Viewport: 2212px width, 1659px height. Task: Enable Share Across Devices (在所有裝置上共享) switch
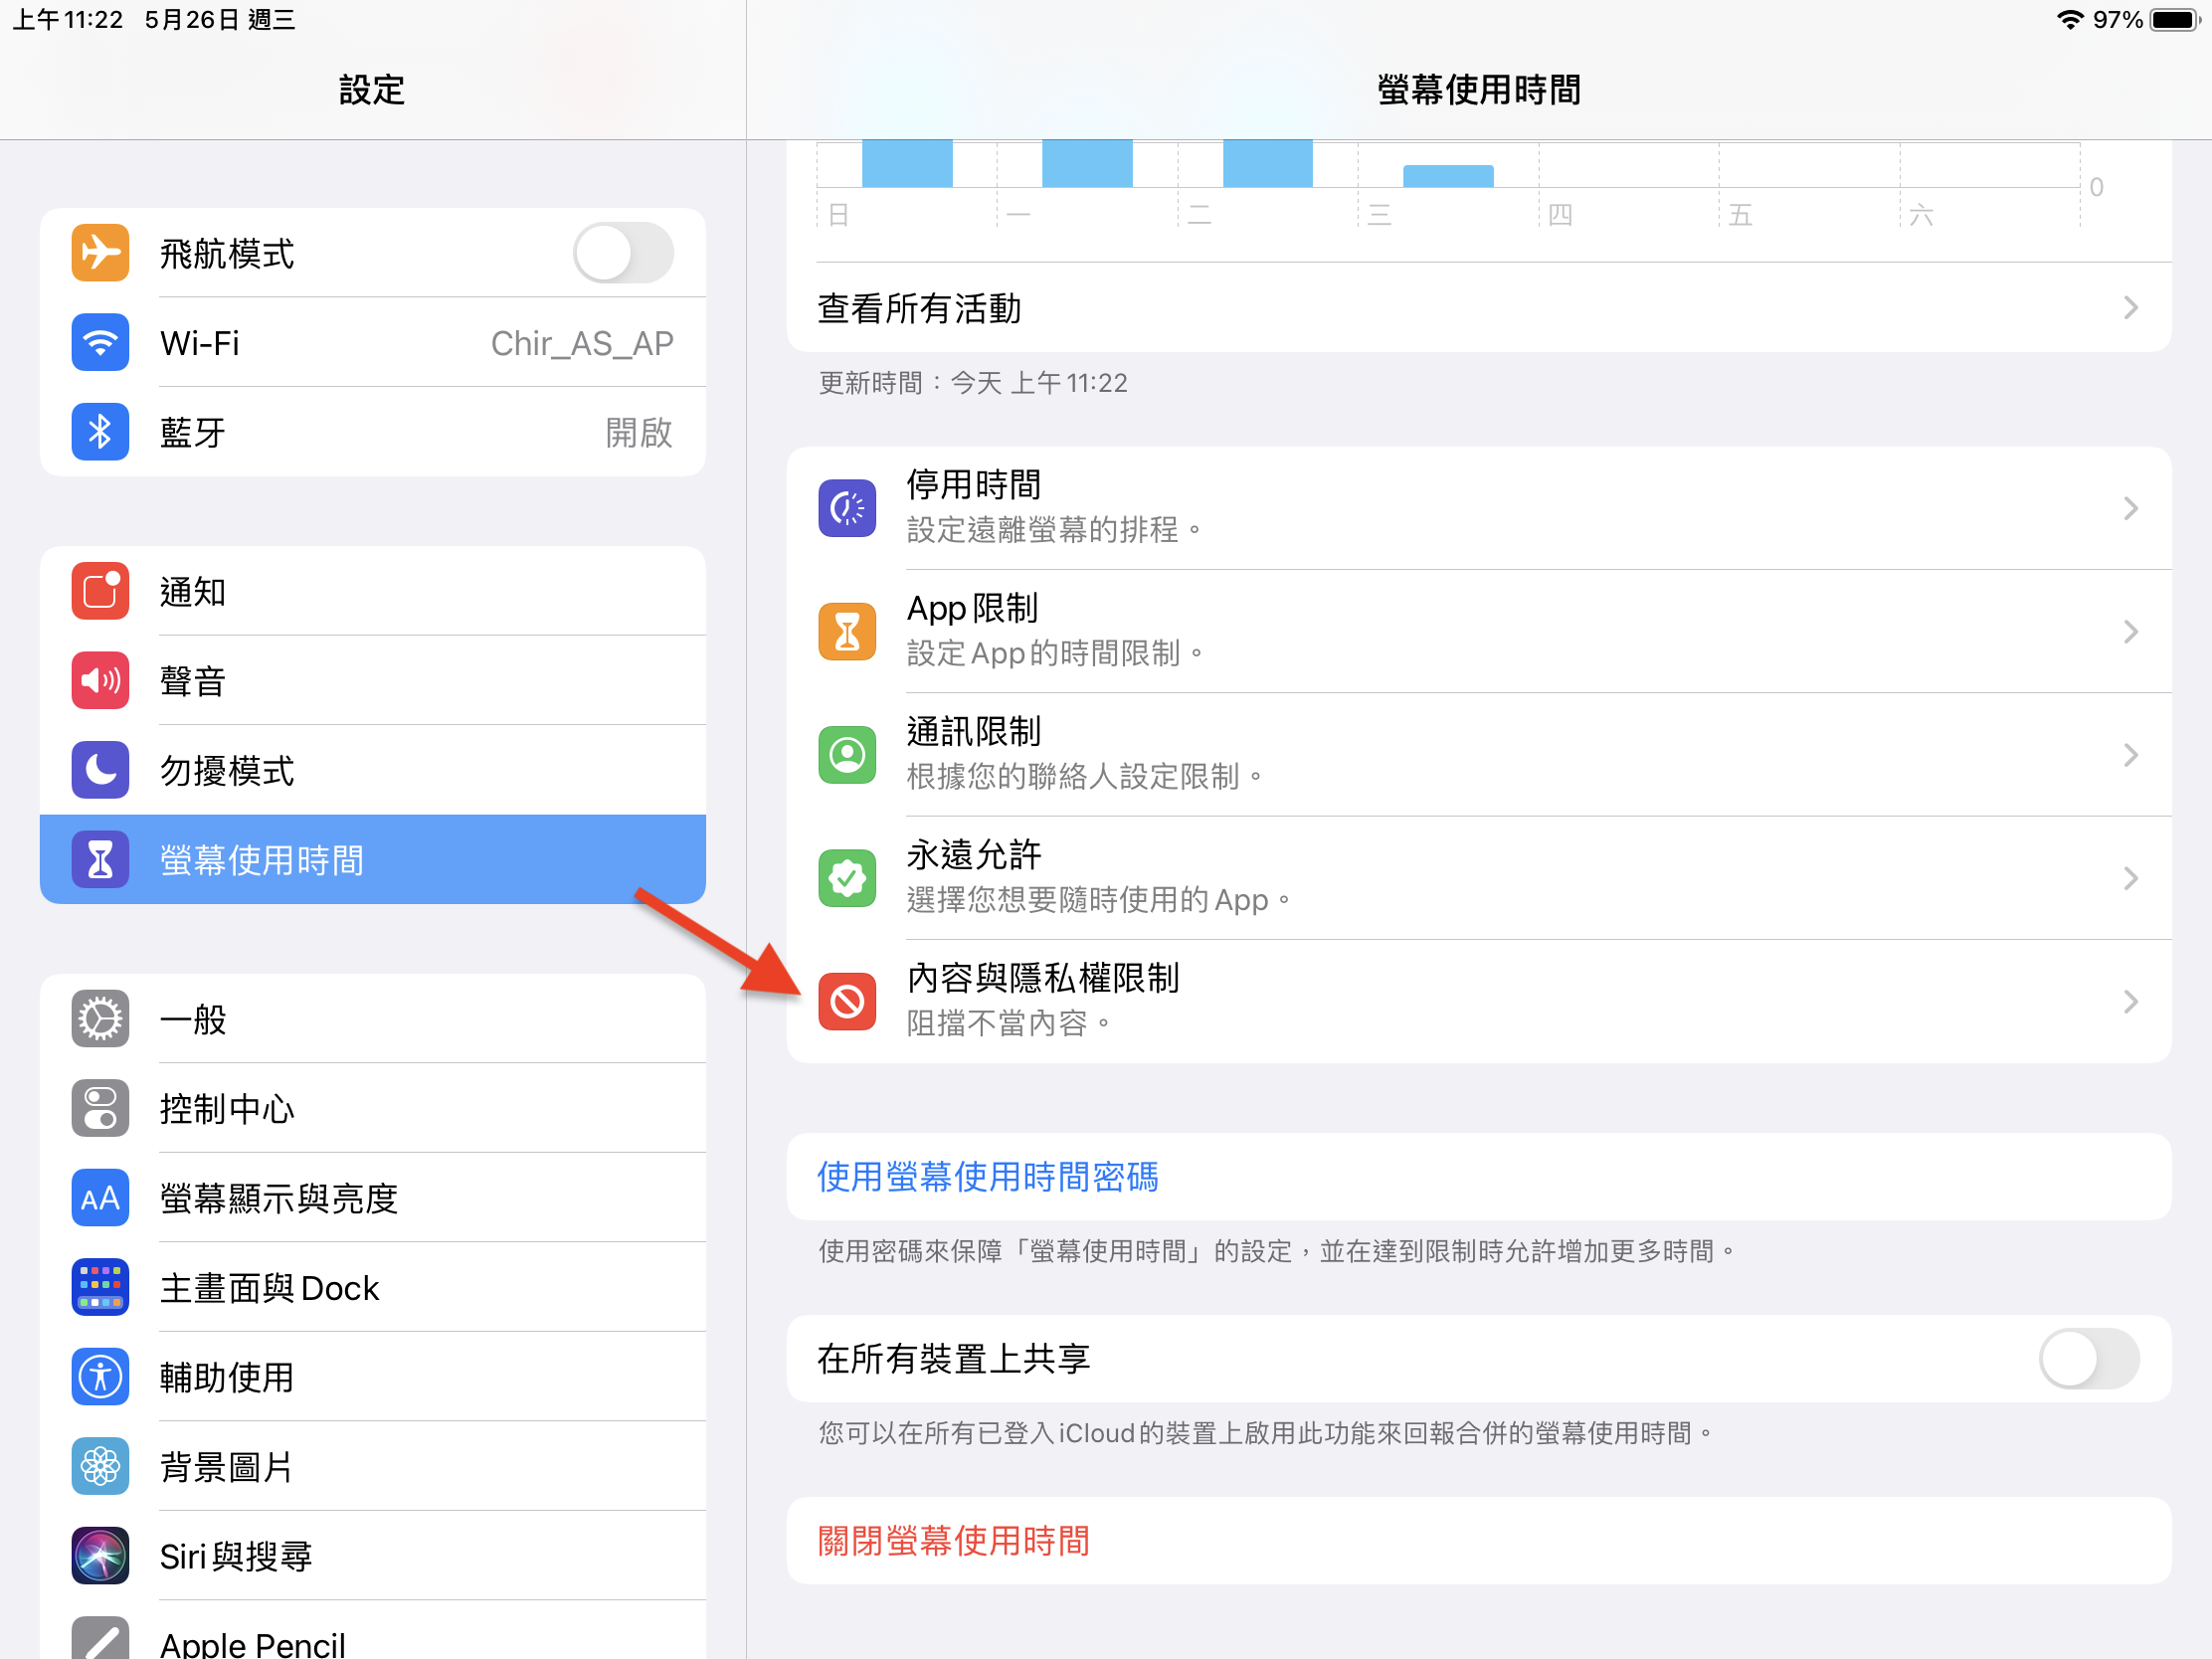2088,1358
